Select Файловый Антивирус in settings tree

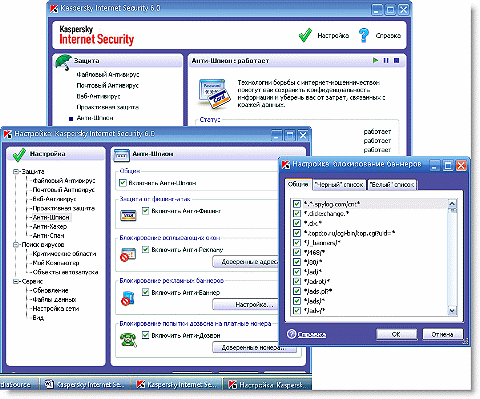pyautogui.click(x=64, y=181)
